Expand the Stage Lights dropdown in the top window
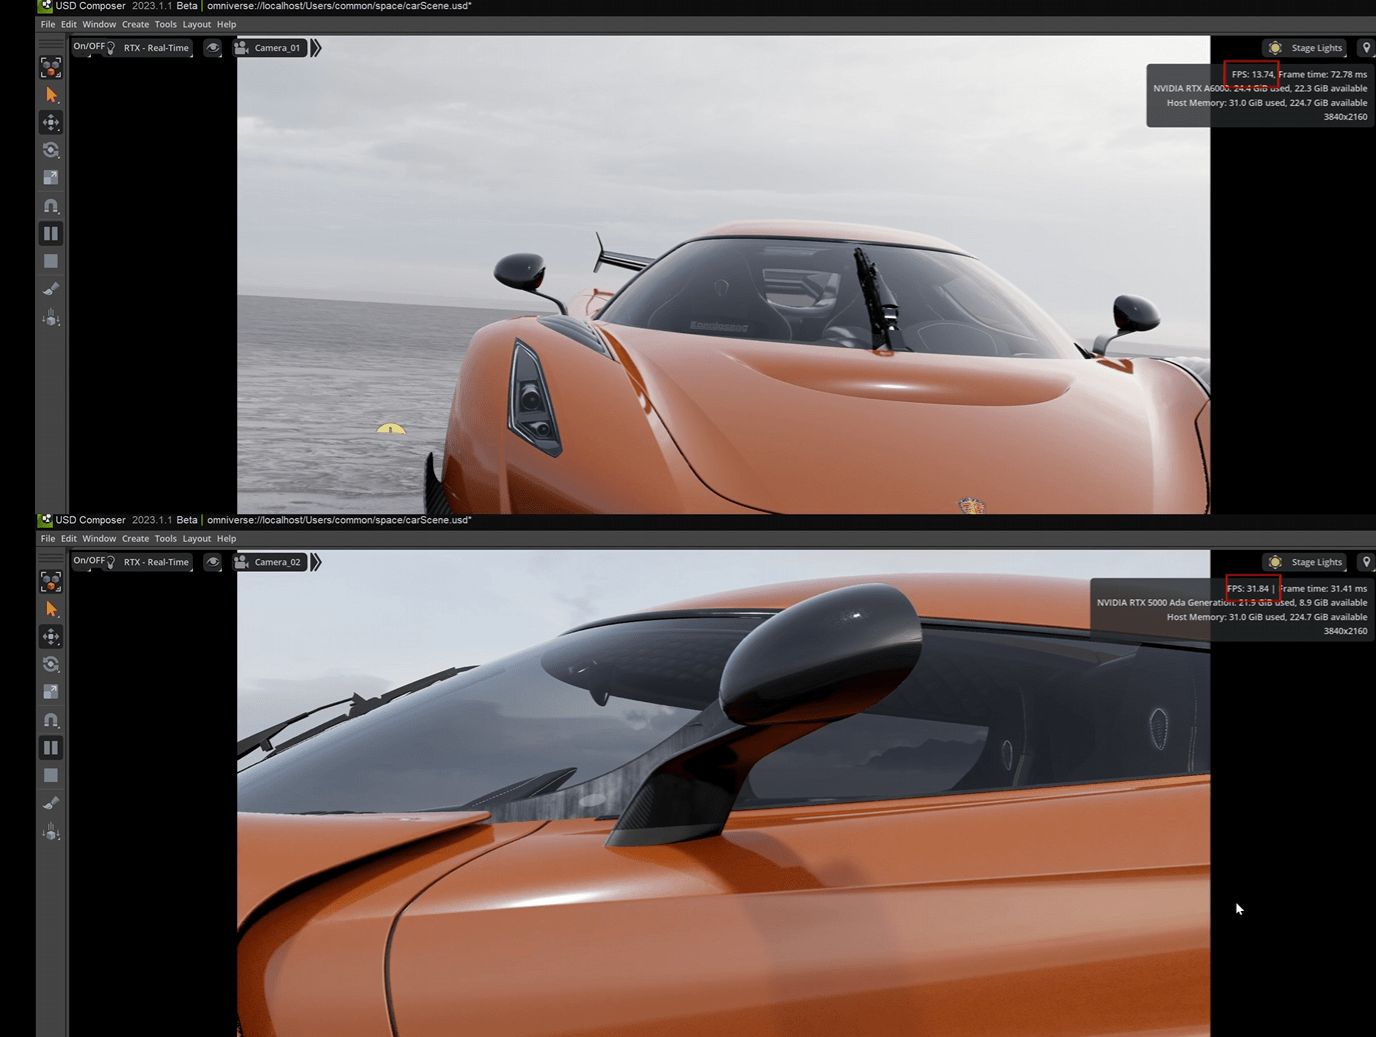The image size is (1376, 1037). point(1305,48)
